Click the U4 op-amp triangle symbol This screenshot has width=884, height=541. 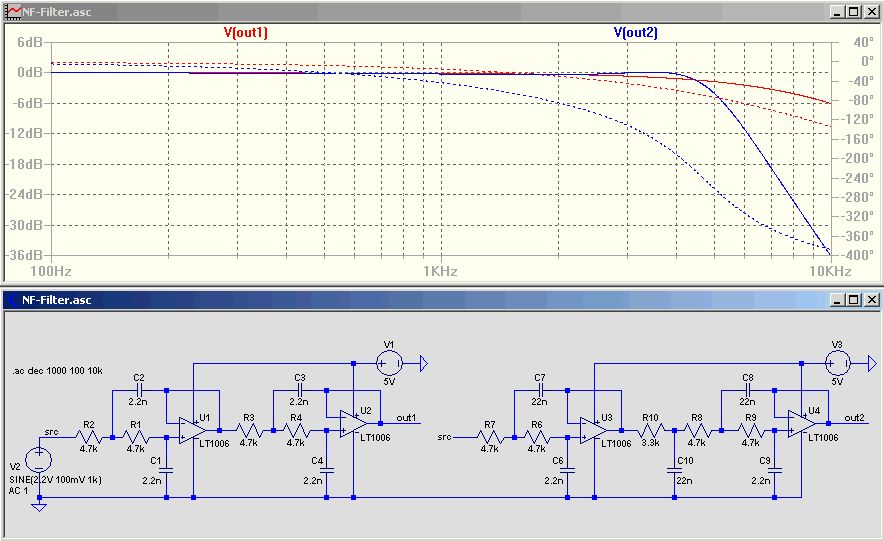pyautogui.click(x=801, y=424)
